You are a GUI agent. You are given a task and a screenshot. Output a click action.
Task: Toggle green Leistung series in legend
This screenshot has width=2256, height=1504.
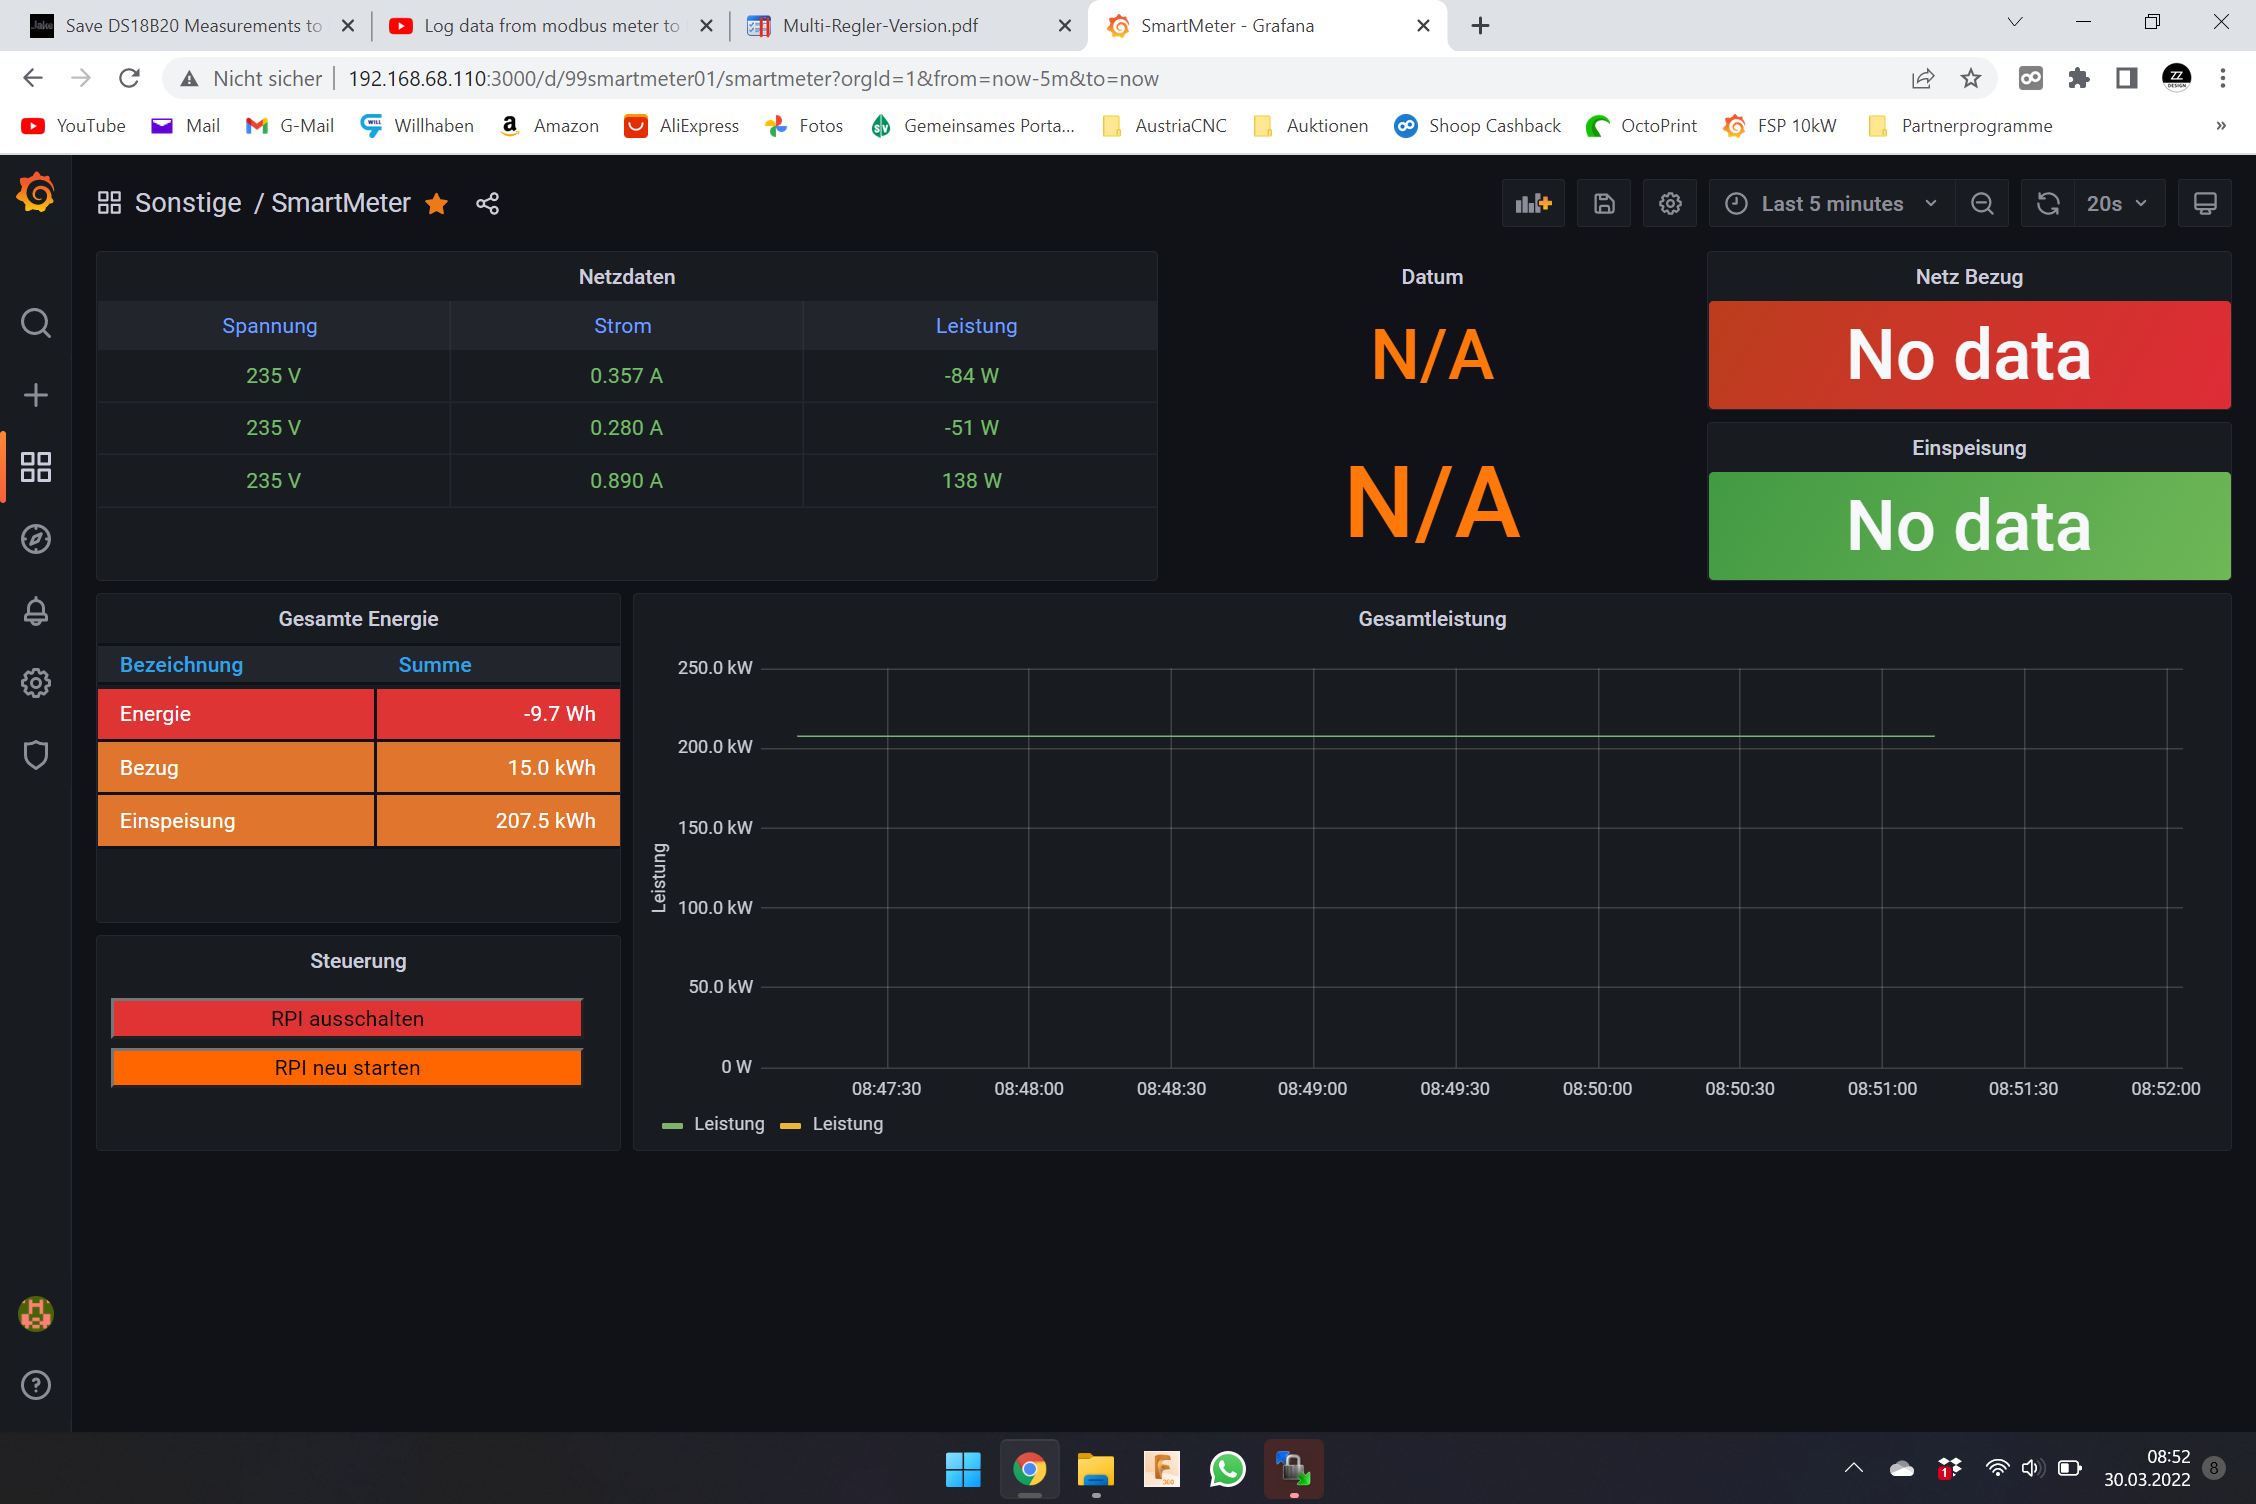tap(728, 1124)
